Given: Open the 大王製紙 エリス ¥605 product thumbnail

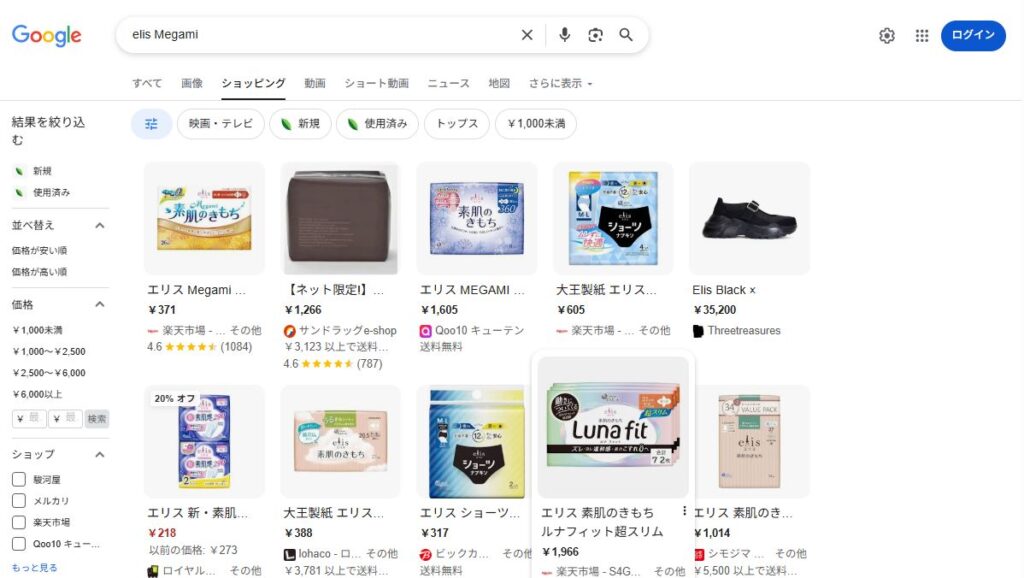Looking at the screenshot, I should pyautogui.click(x=613, y=218).
